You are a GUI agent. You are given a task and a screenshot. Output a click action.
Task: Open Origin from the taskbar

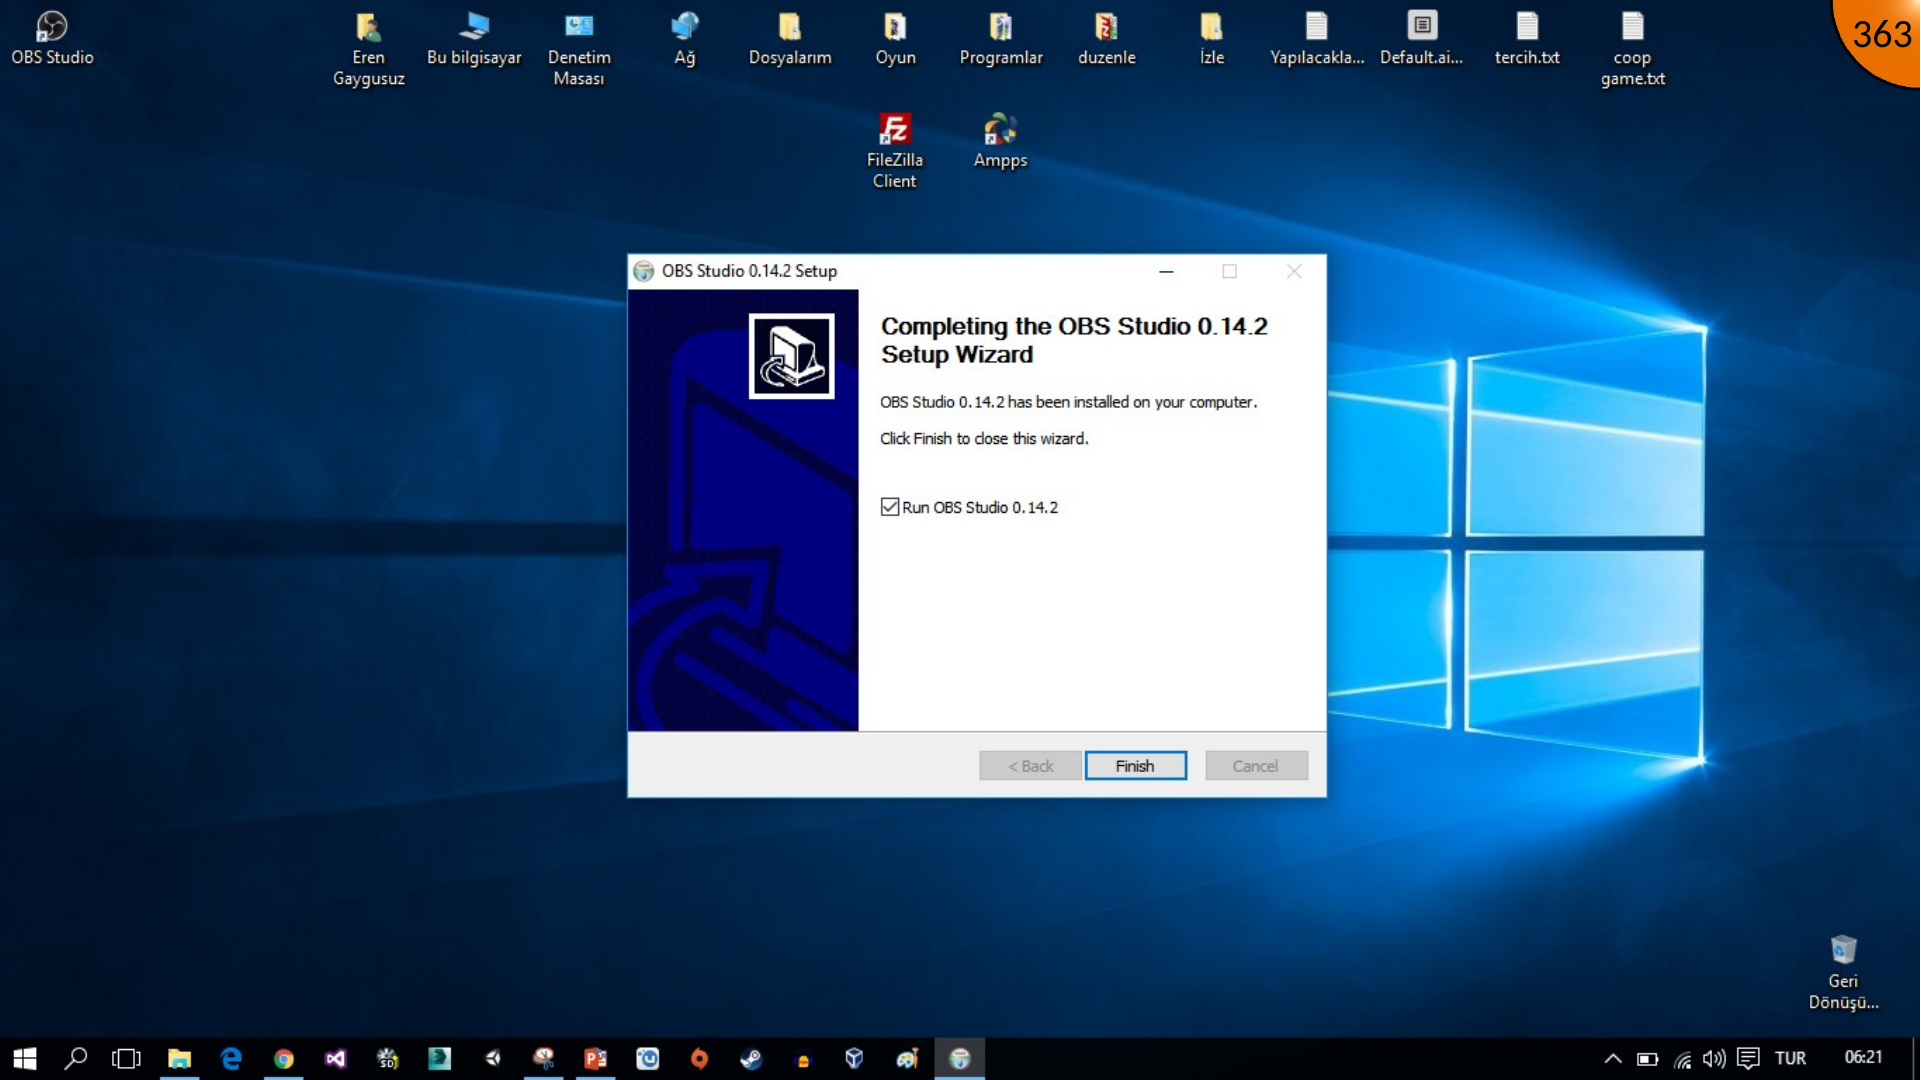(700, 1058)
